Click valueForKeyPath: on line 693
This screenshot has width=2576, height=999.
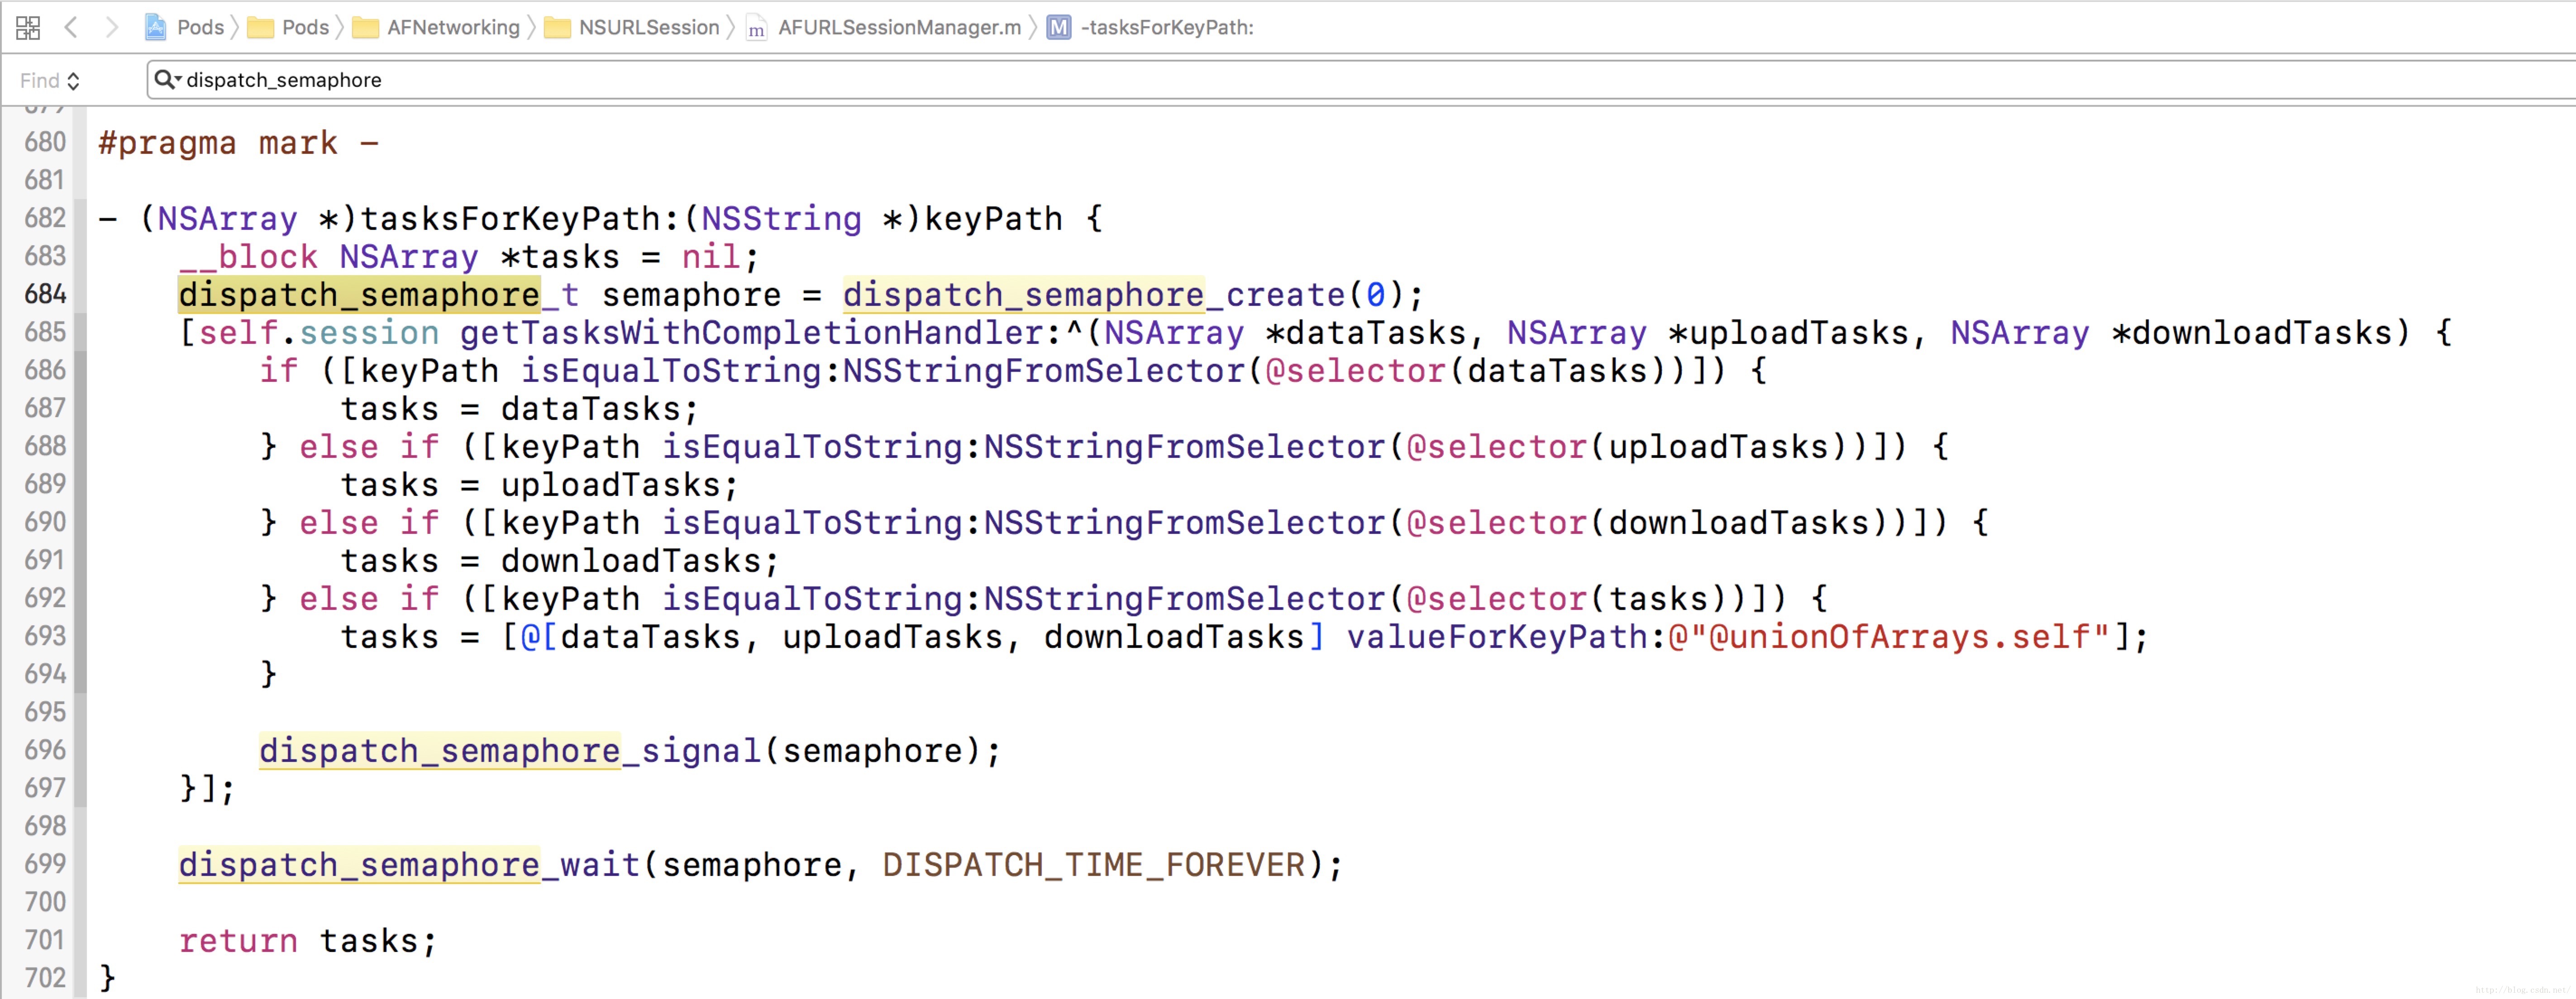1506,637
